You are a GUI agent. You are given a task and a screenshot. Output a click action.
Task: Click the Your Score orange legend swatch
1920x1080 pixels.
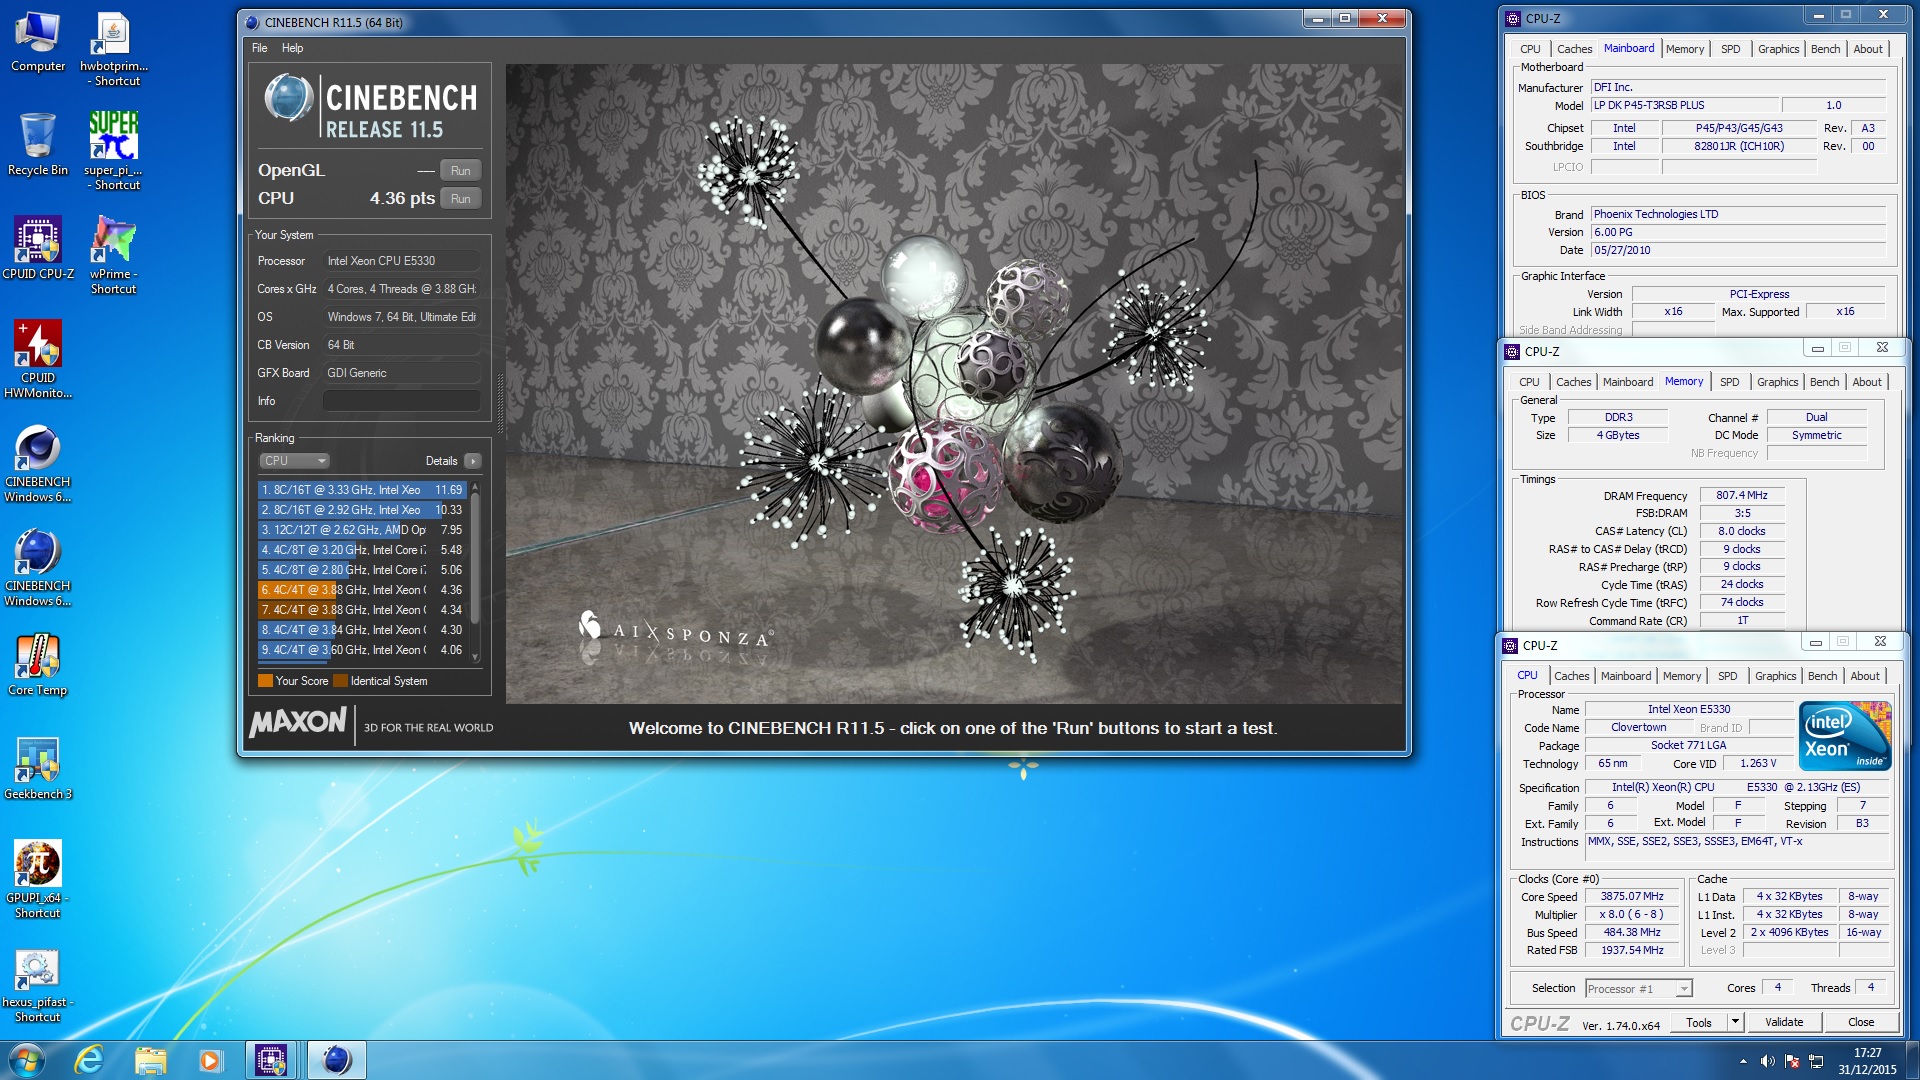(x=265, y=681)
